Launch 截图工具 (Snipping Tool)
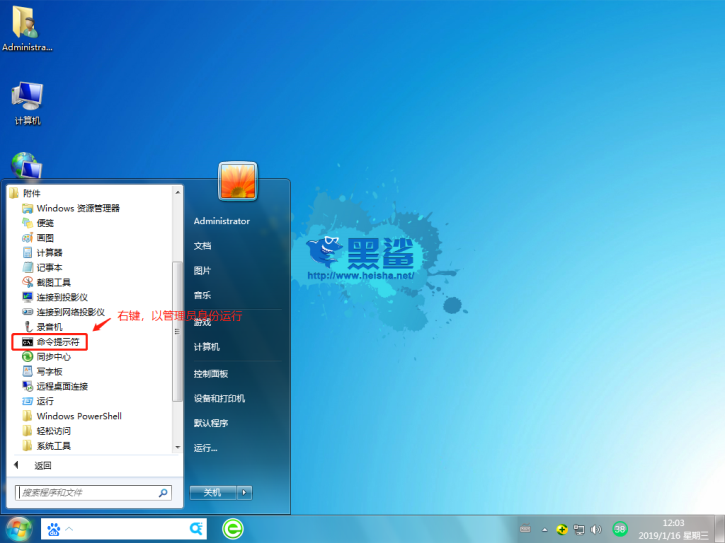This screenshot has width=725, height=543. 53,283
